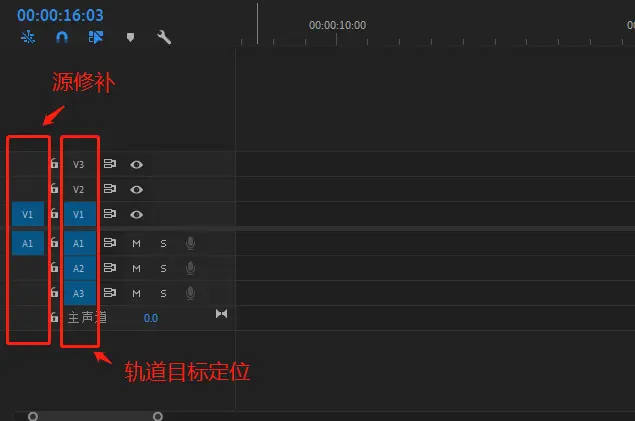The image size is (635, 421).
Task: Toggle sync lock on track A2
Action: coord(110,268)
